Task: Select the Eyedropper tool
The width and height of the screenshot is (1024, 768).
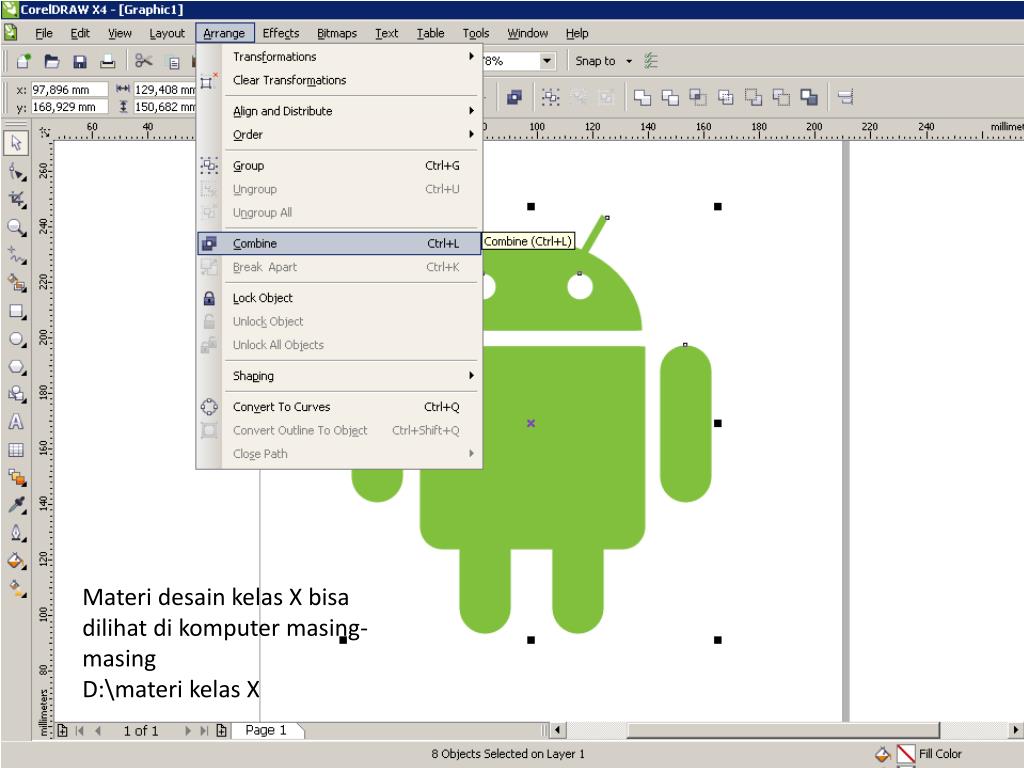Action: (16, 505)
